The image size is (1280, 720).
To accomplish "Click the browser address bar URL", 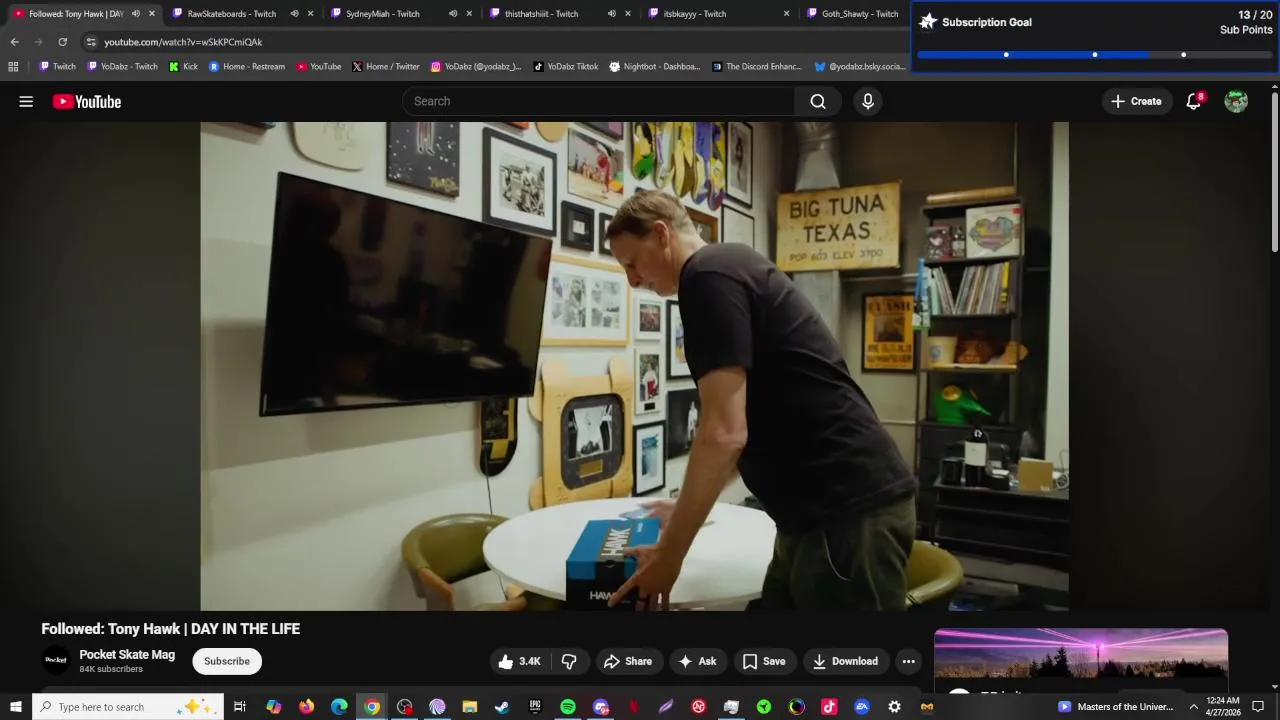I will point(183,42).
